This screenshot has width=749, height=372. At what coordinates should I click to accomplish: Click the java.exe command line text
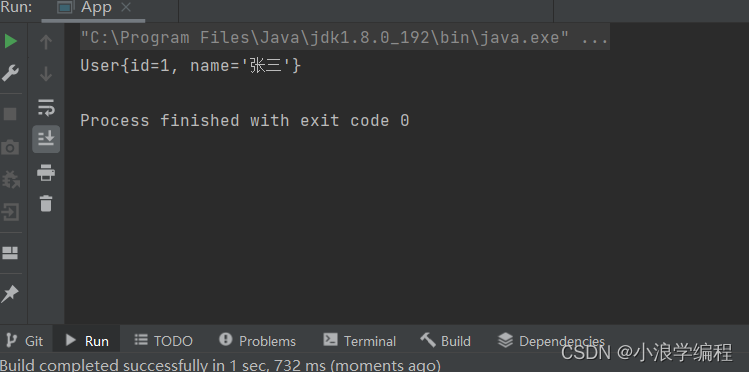pyautogui.click(x=344, y=37)
